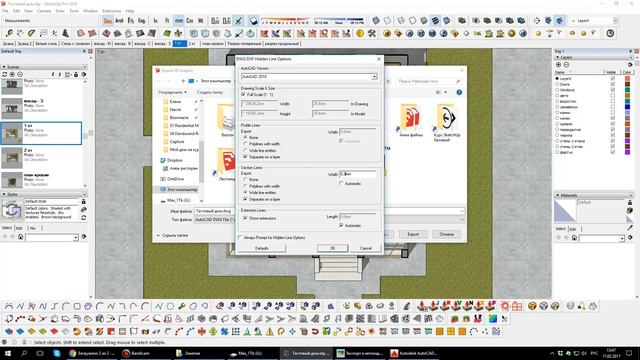
Task: Click the Add Layer plus icon
Action: click(x=558, y=64)
